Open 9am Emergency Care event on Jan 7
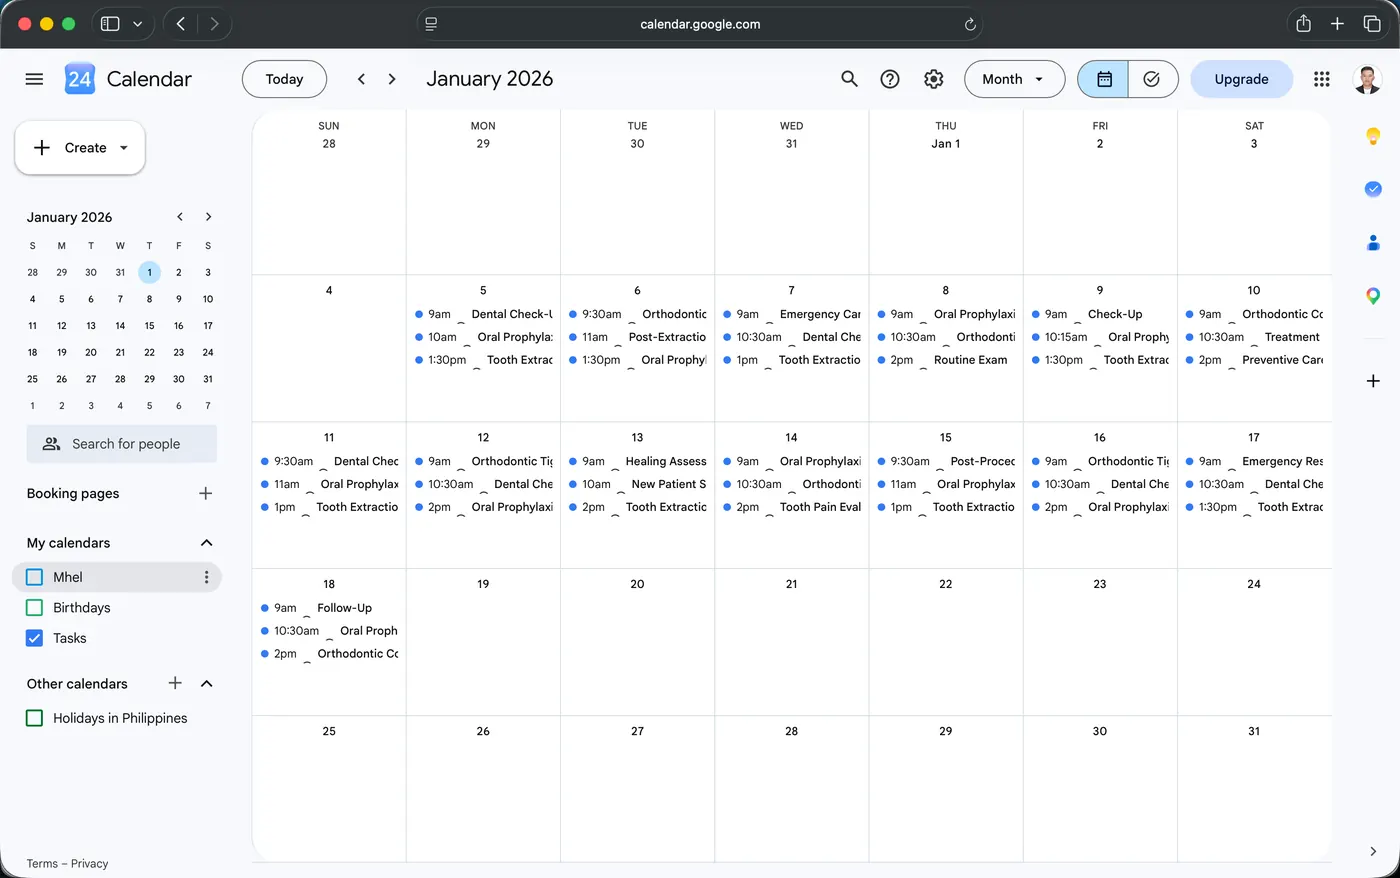Viewport: 1400px width, 878px height. [x=791, y=314]
